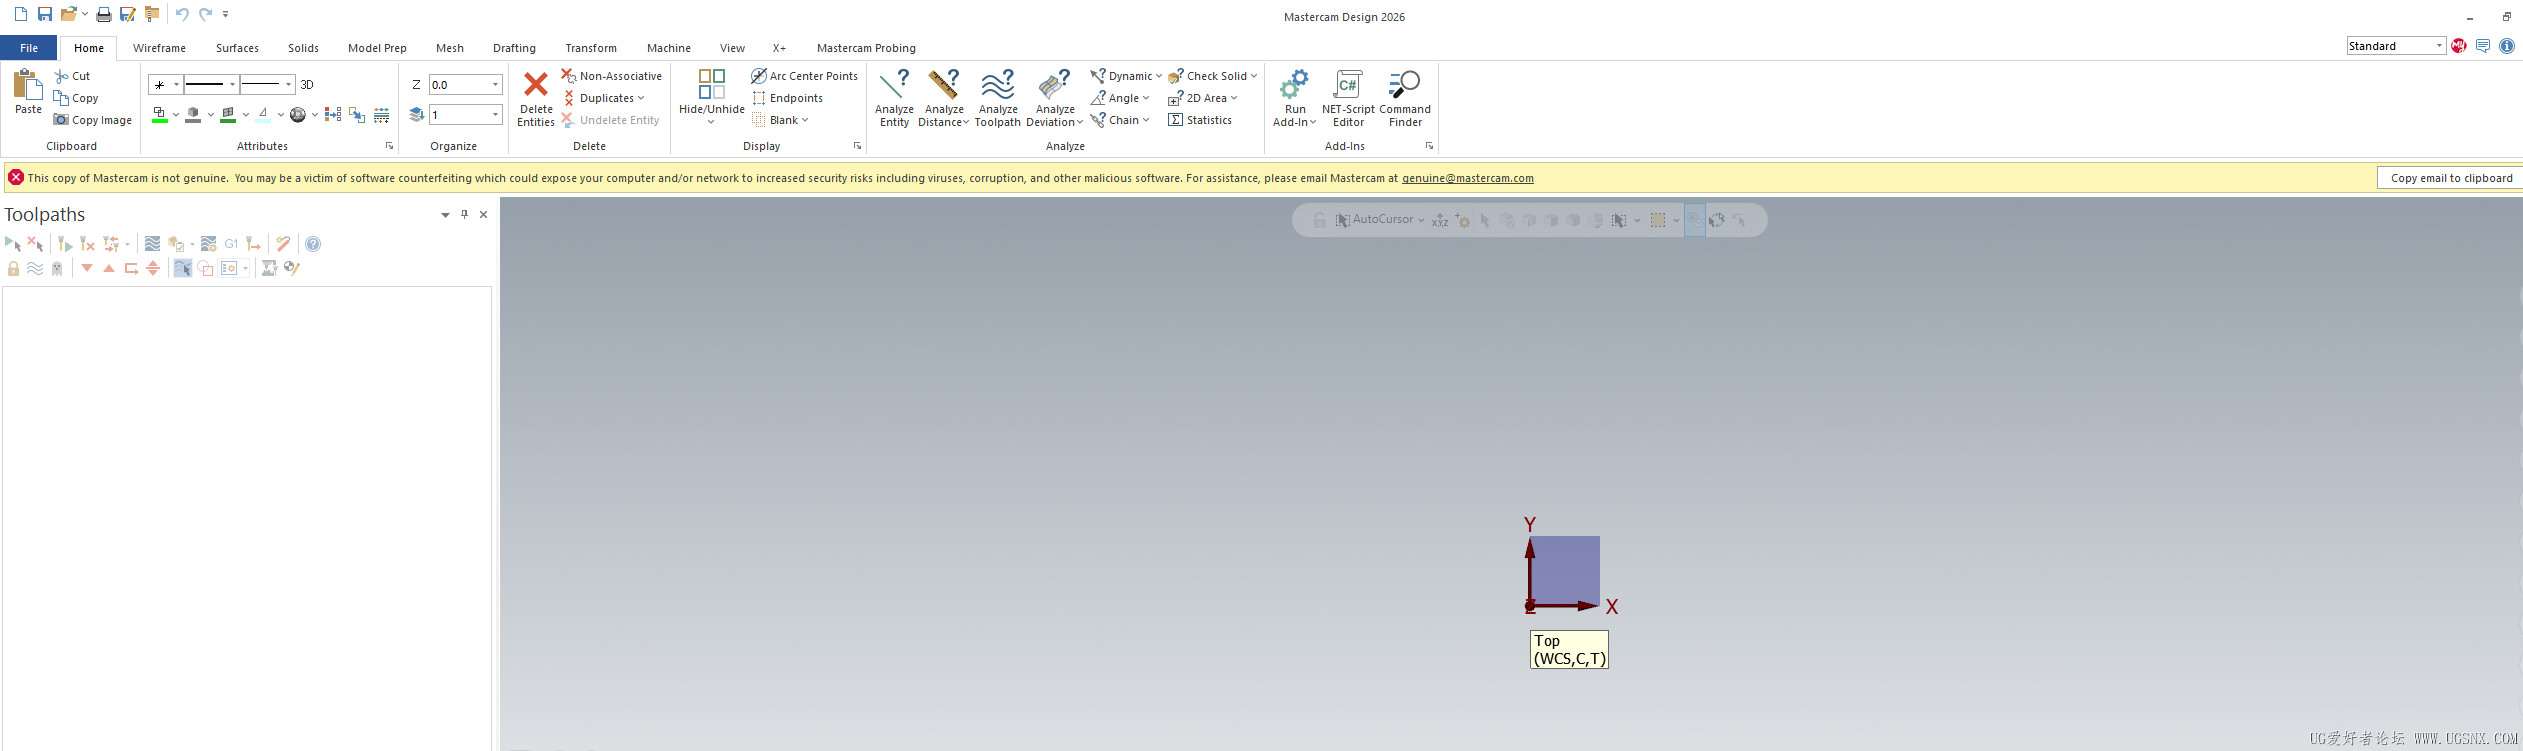This screenshot has height=751, width=2523.
Task: Click the genuine@mastercam.com email link
Action: [x=1467, y=178]
